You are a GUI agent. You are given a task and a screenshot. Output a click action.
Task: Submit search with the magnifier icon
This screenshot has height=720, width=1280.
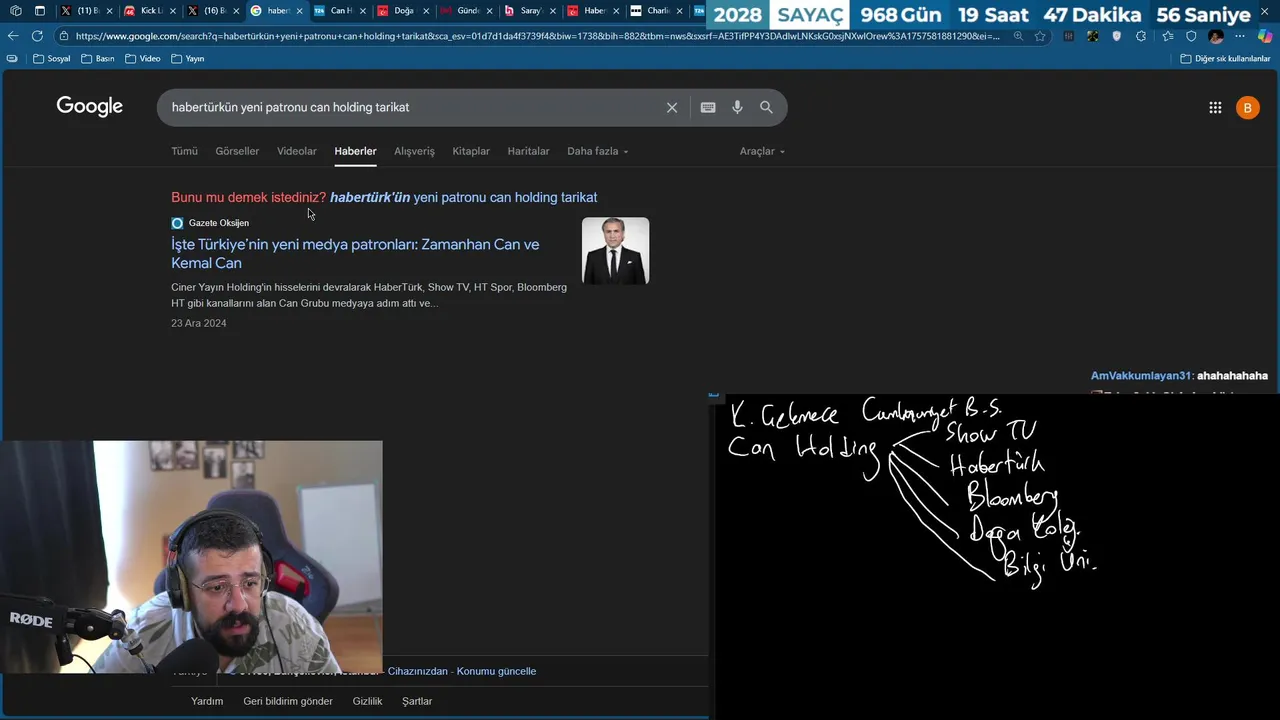pyautogui.click(x=766, y=107)
